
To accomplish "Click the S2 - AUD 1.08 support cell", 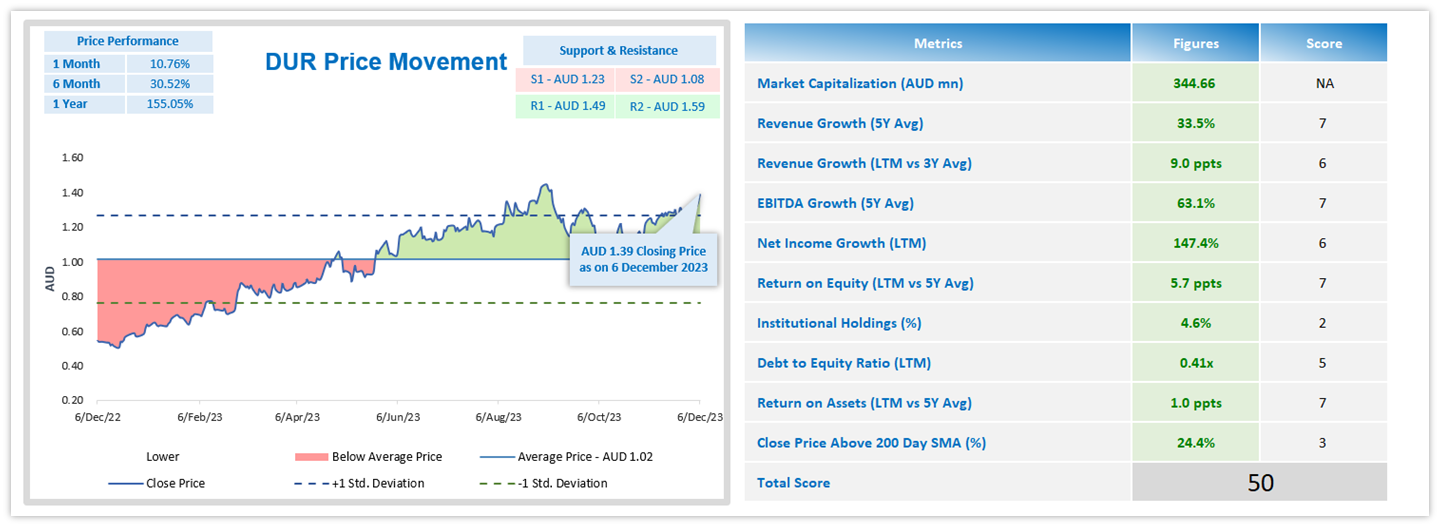I will (x=668, y=80).
